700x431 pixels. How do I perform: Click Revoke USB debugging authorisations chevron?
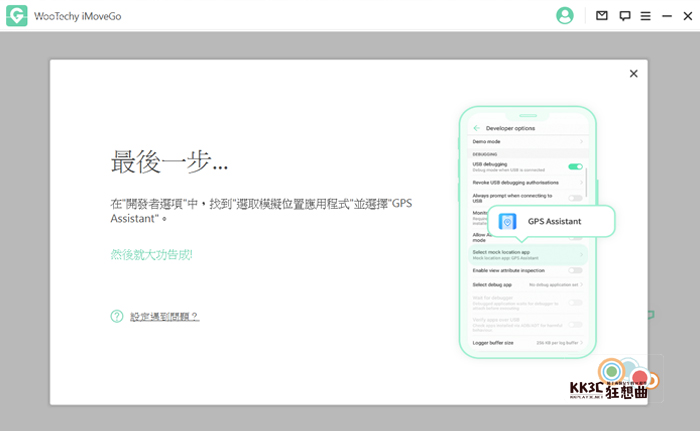click(x=581, y=182)
